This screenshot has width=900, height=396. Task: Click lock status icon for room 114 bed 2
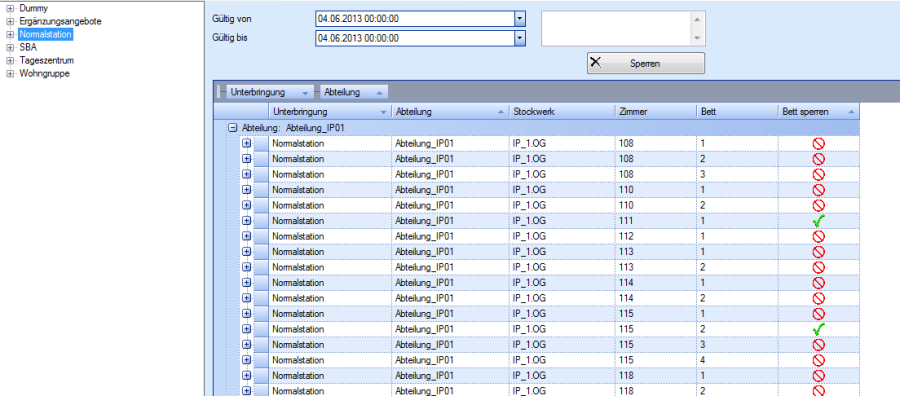(x=818, y=298)
